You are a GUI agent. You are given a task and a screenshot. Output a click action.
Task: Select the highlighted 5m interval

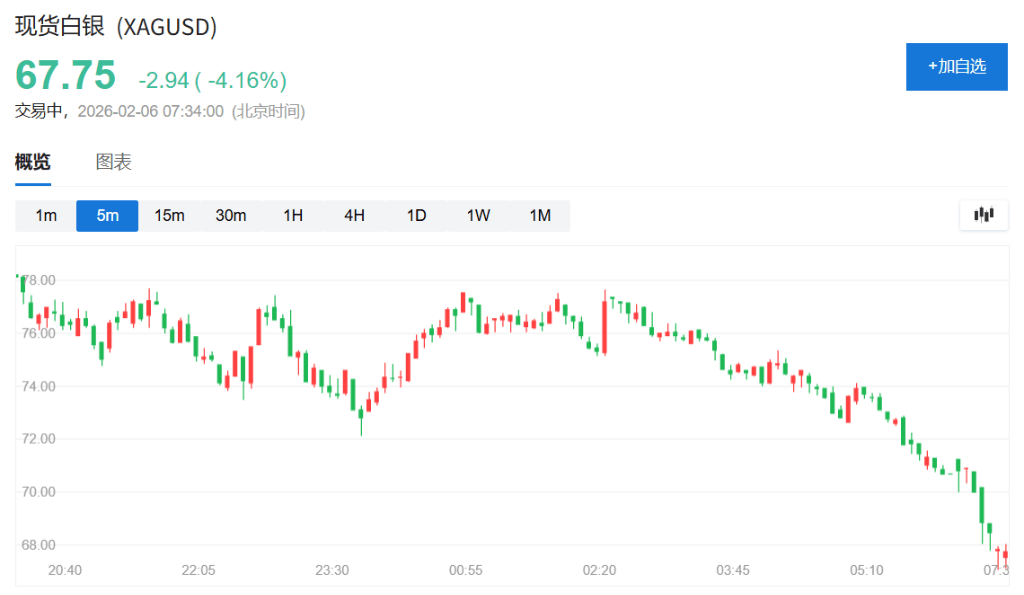pos(107,216)
